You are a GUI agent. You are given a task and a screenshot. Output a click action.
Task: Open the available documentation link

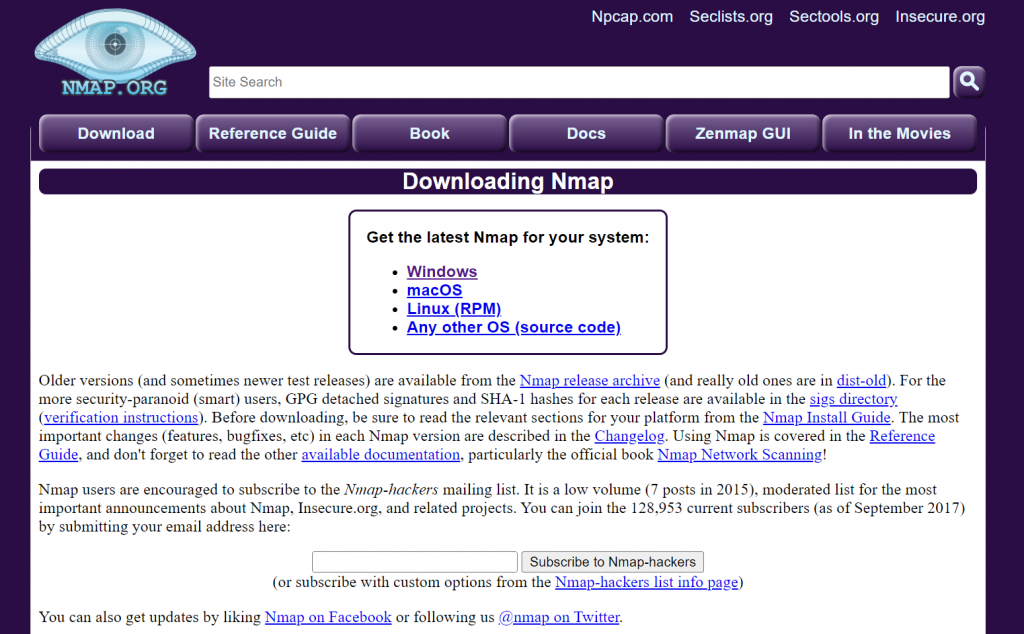pos(381,454)
